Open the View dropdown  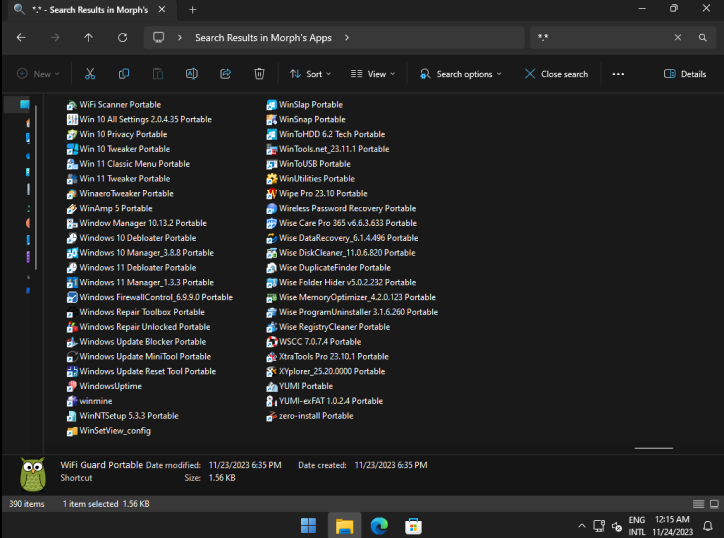373,74
